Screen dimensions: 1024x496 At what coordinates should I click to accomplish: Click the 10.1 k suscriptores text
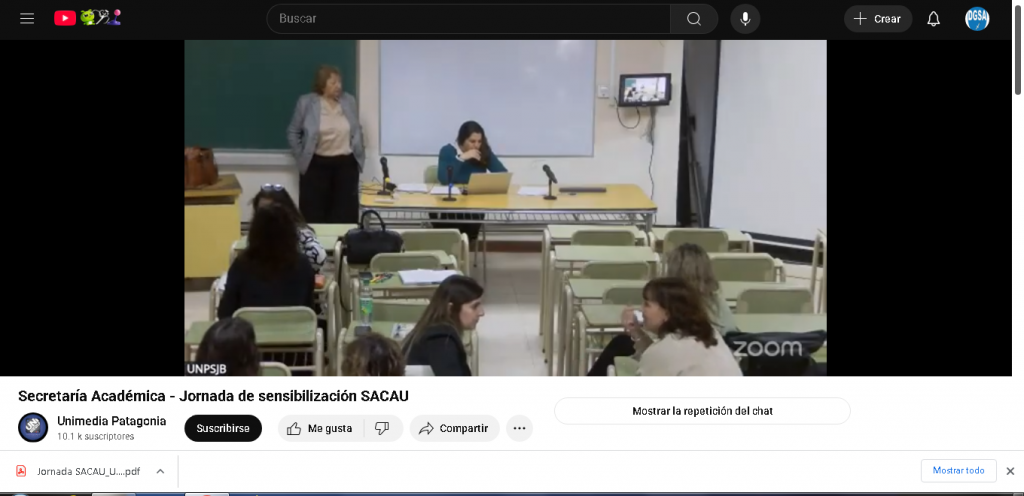pos(95,437)
